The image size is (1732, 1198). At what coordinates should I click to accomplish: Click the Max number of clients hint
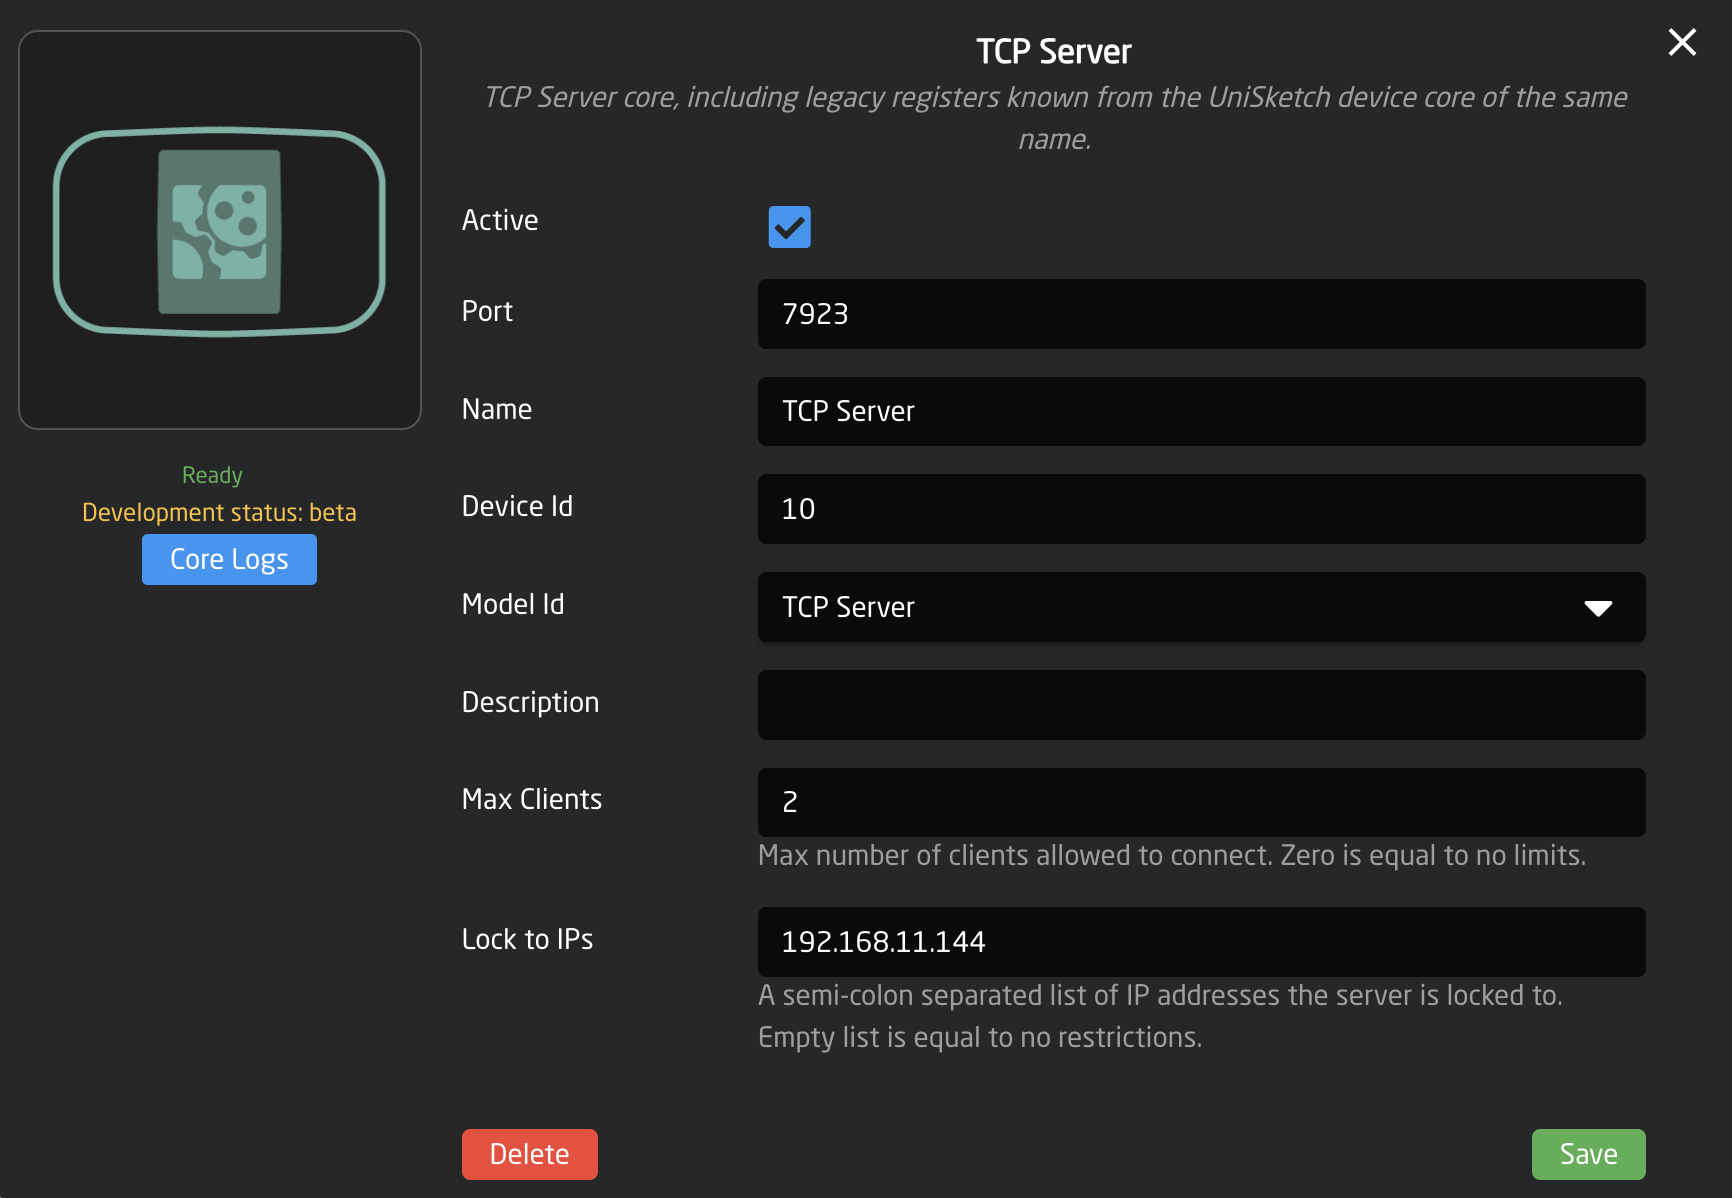tap(1172, 855)
